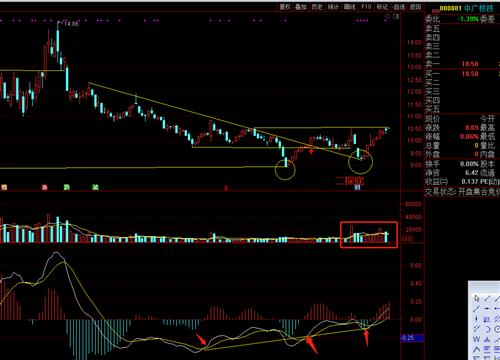Pick the rectangle drawing tool
The width and height of the screenshot is (500, 360).
pos(487,319)
